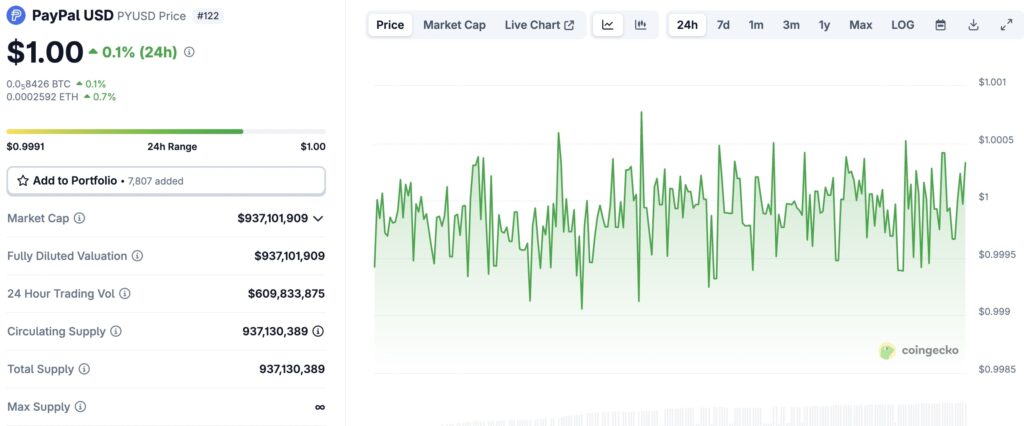
Task: Open Live Chart external link
Action: (539, 25)
